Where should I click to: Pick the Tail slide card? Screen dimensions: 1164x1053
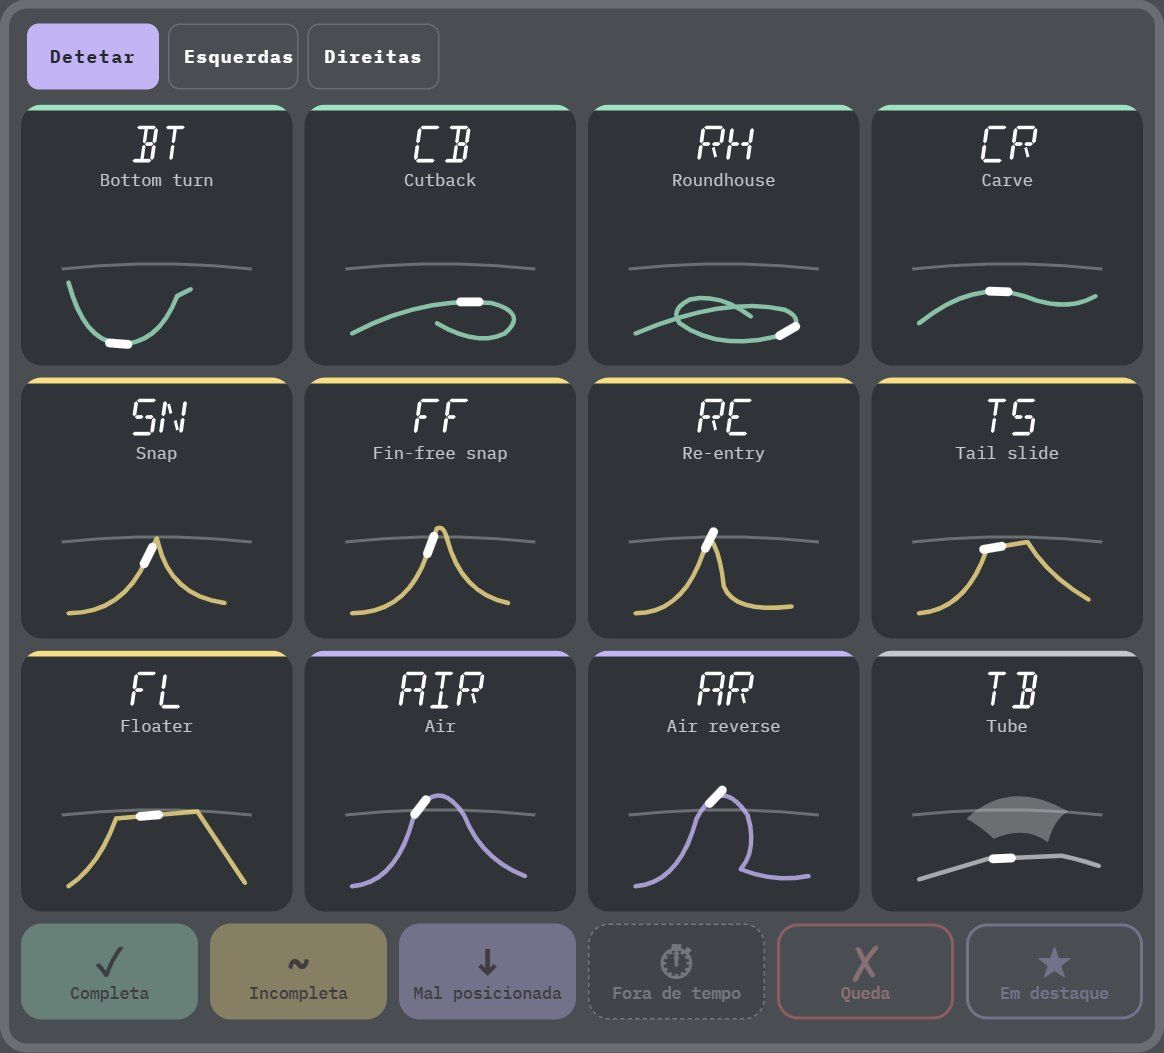coord(1007,508)
